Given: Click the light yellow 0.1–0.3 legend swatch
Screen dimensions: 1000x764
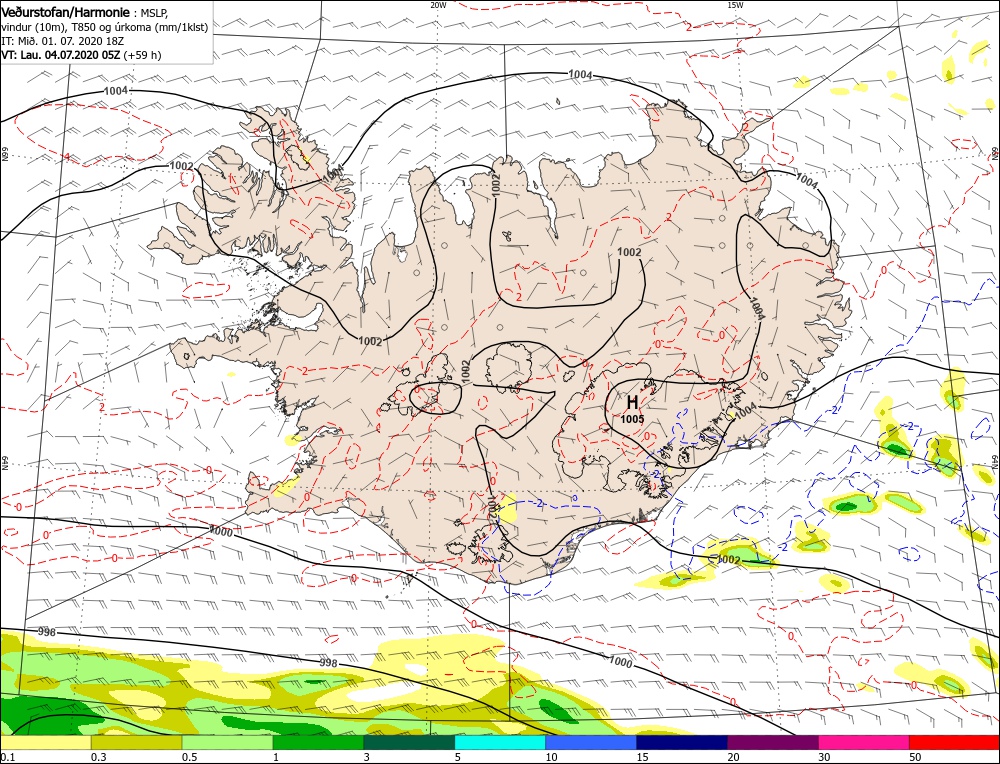Looking at the screenshot, I should point(46,742).
